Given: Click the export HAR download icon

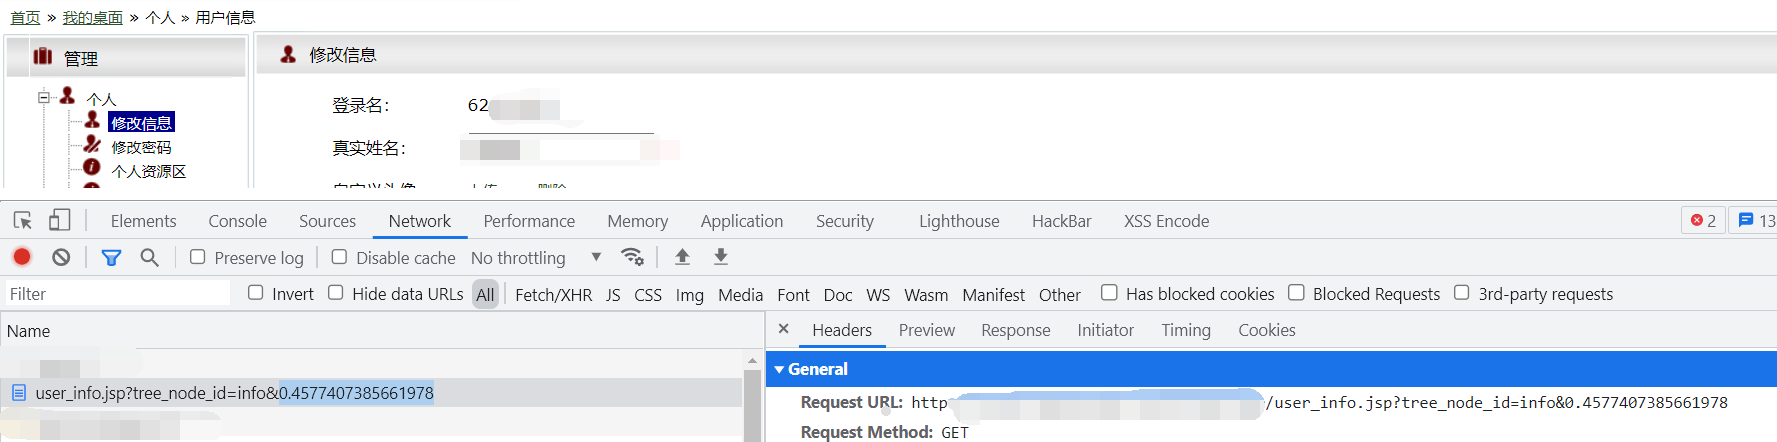Looking at the screenshot, I should tap(720, 257).
